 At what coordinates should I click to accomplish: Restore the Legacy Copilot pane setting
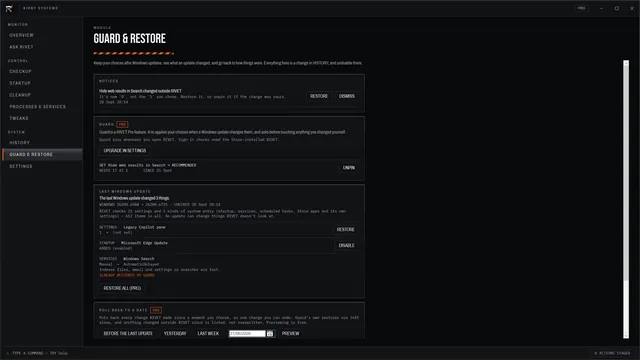pos(345,230)
